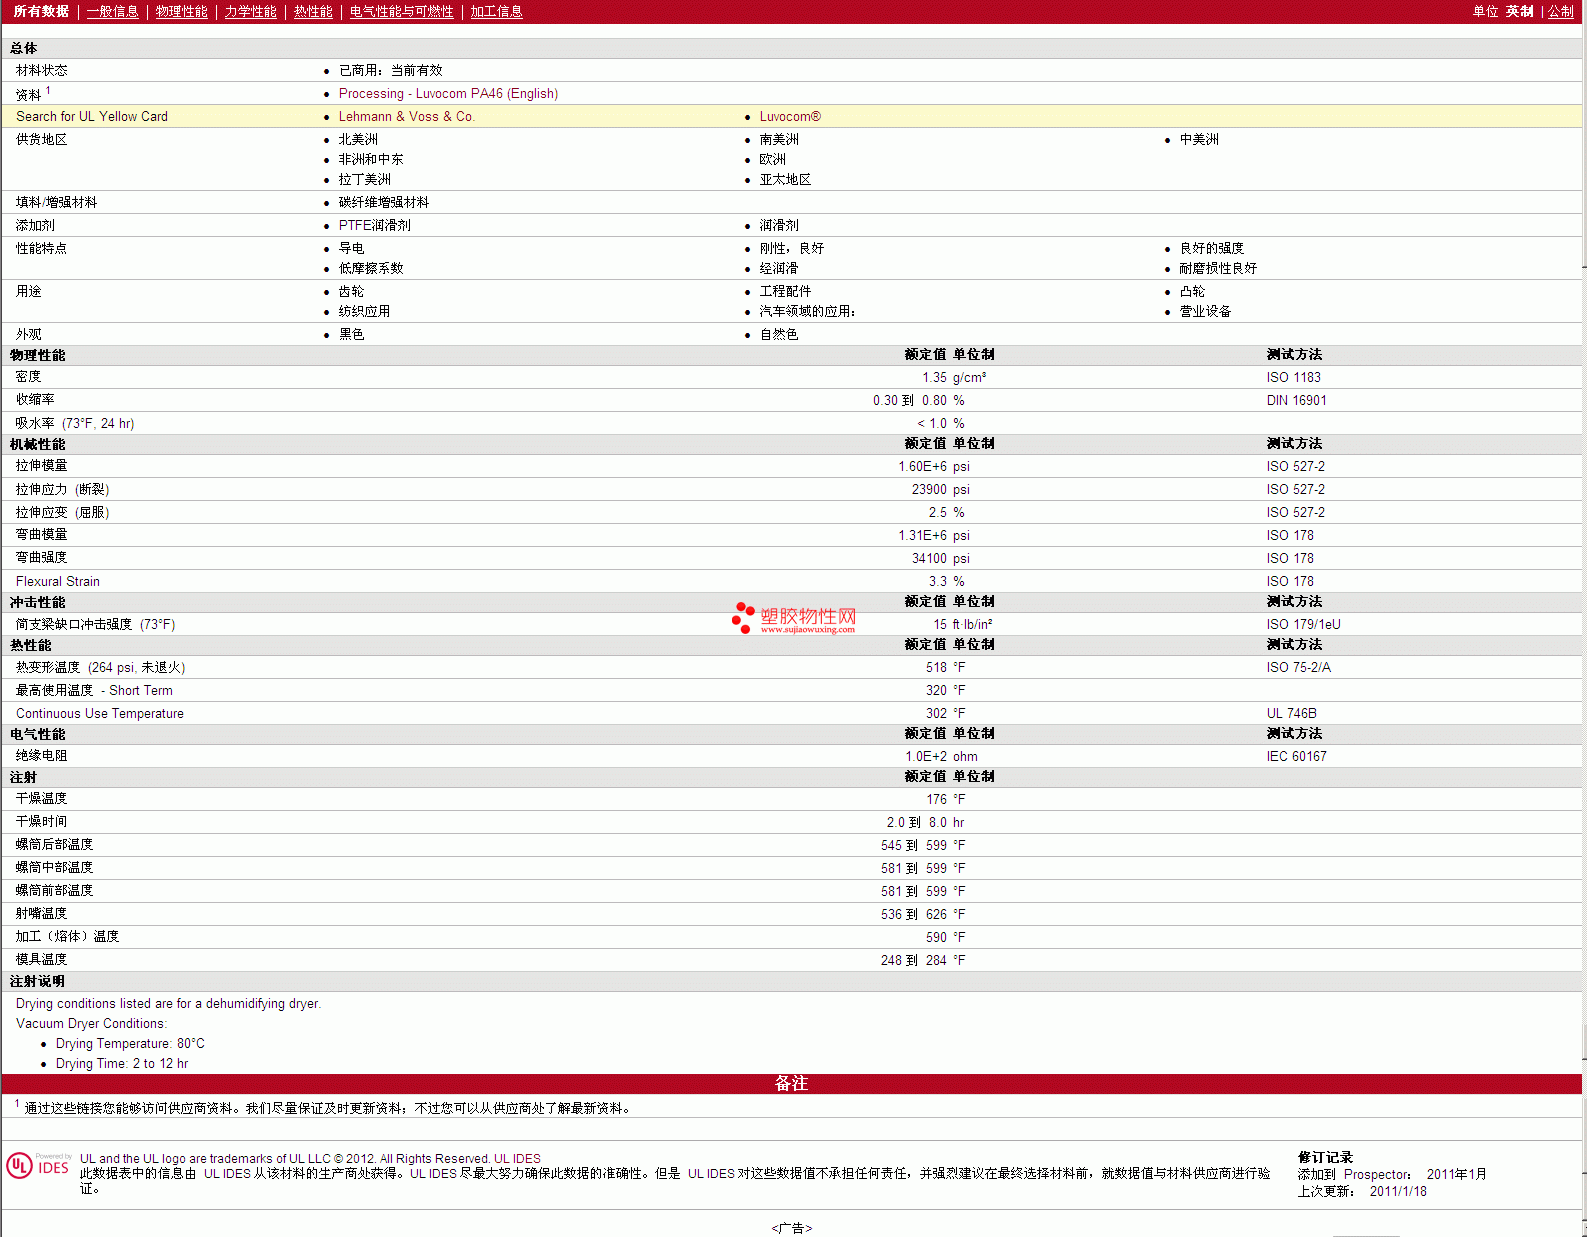
Task: Open the 所有数据 tab
Action: tap(41, 11)
